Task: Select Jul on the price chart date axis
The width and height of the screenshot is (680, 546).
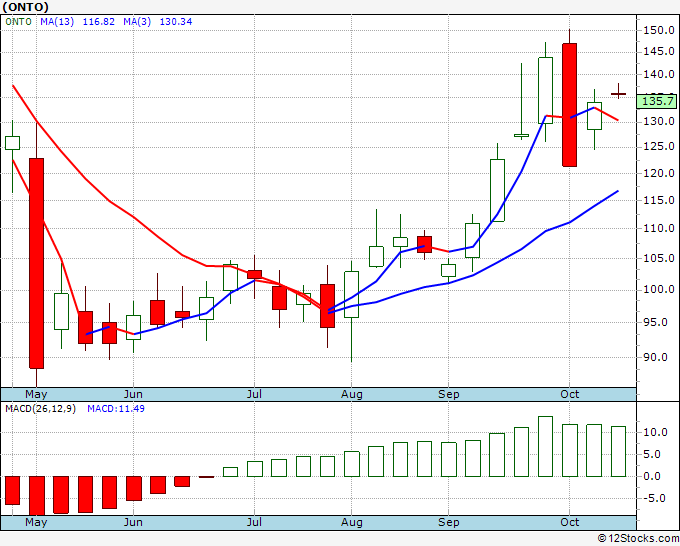Action: [254, 394]
